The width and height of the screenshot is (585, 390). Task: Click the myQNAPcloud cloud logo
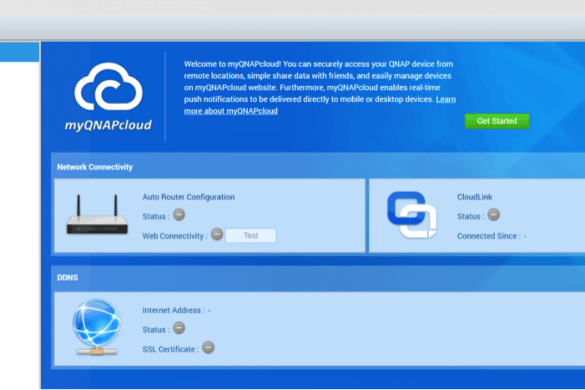click(108, 87)
